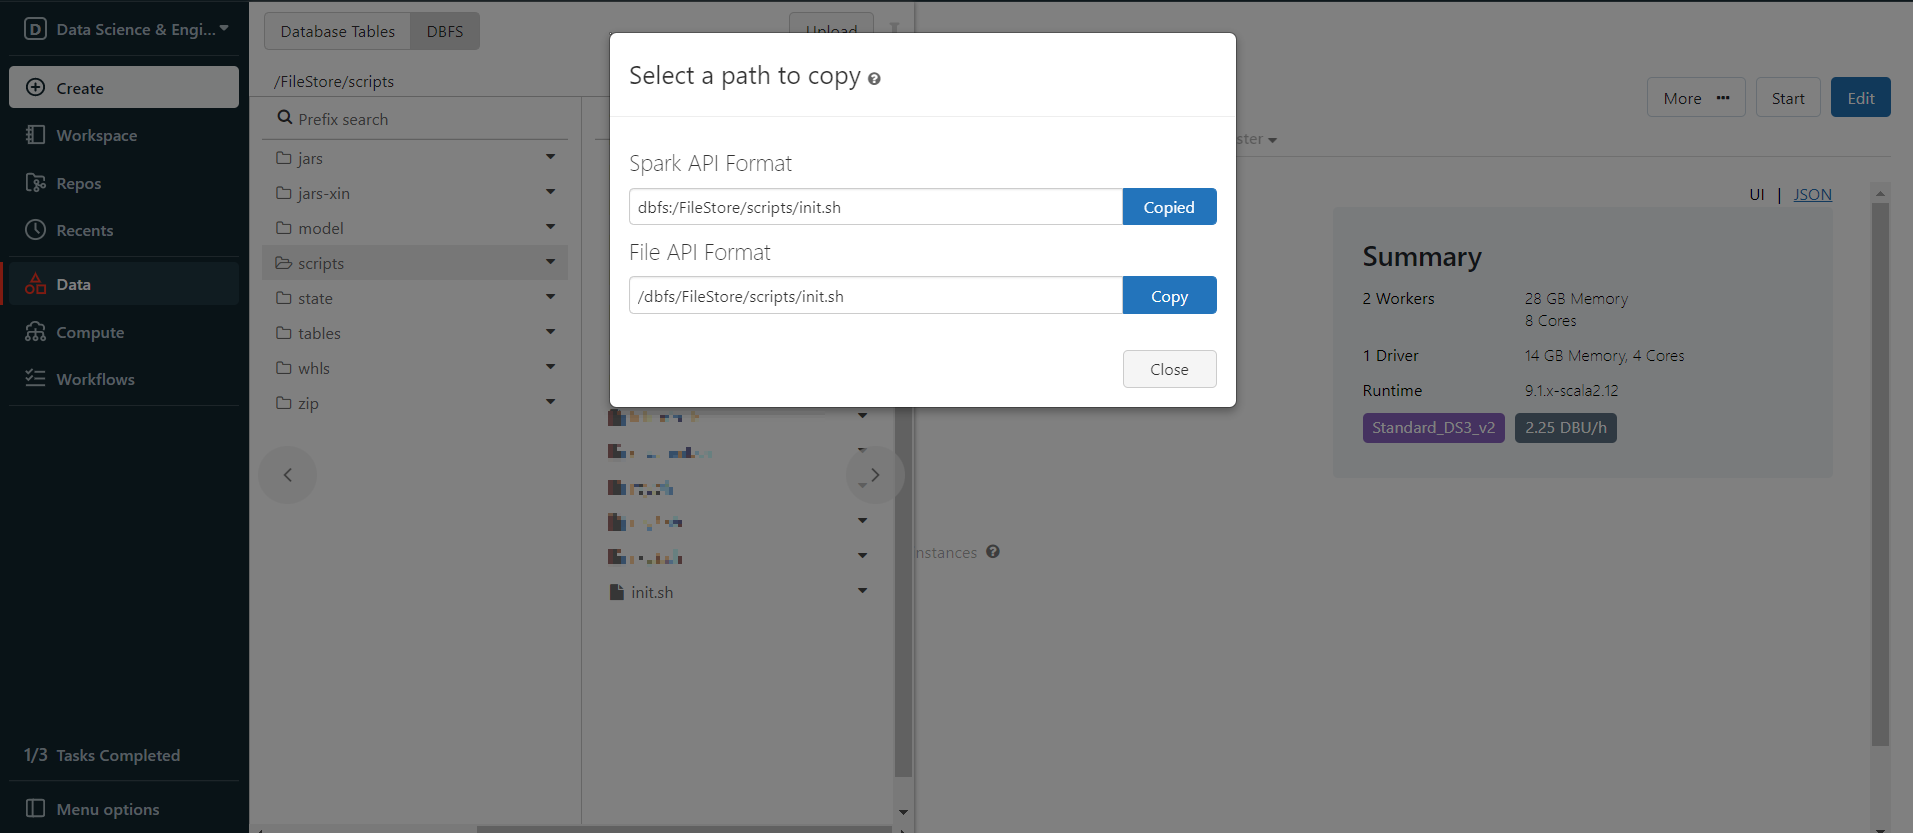Open the Recents clock icon
Screen dimensions: 1913x833
coord(35,230)
